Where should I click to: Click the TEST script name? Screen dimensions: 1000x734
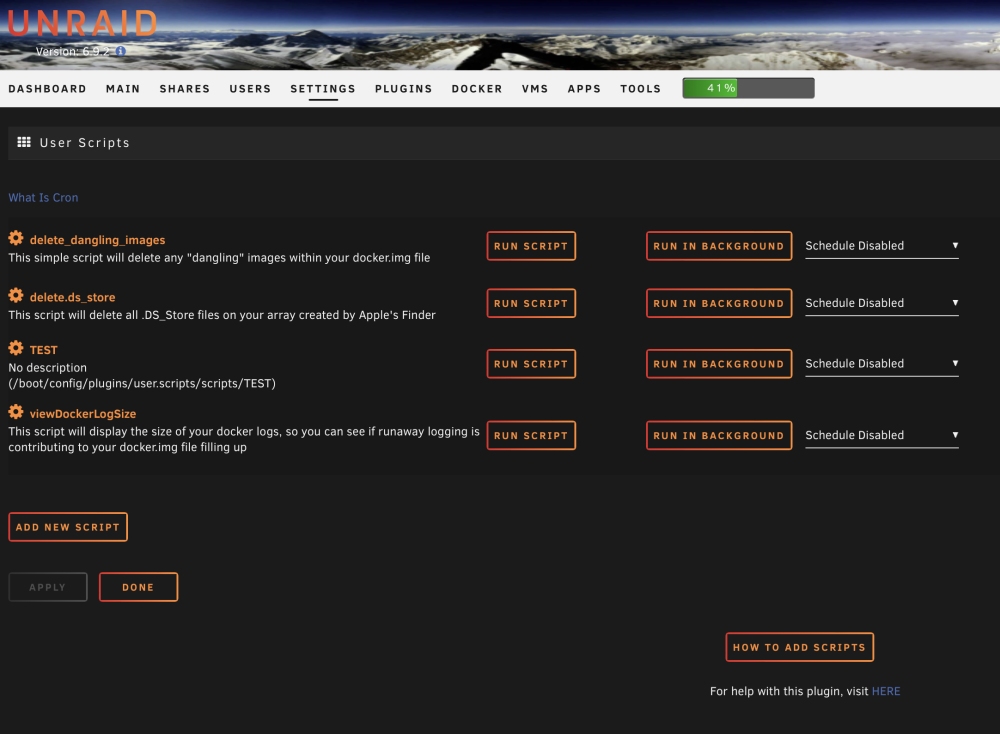coord(43,350)
